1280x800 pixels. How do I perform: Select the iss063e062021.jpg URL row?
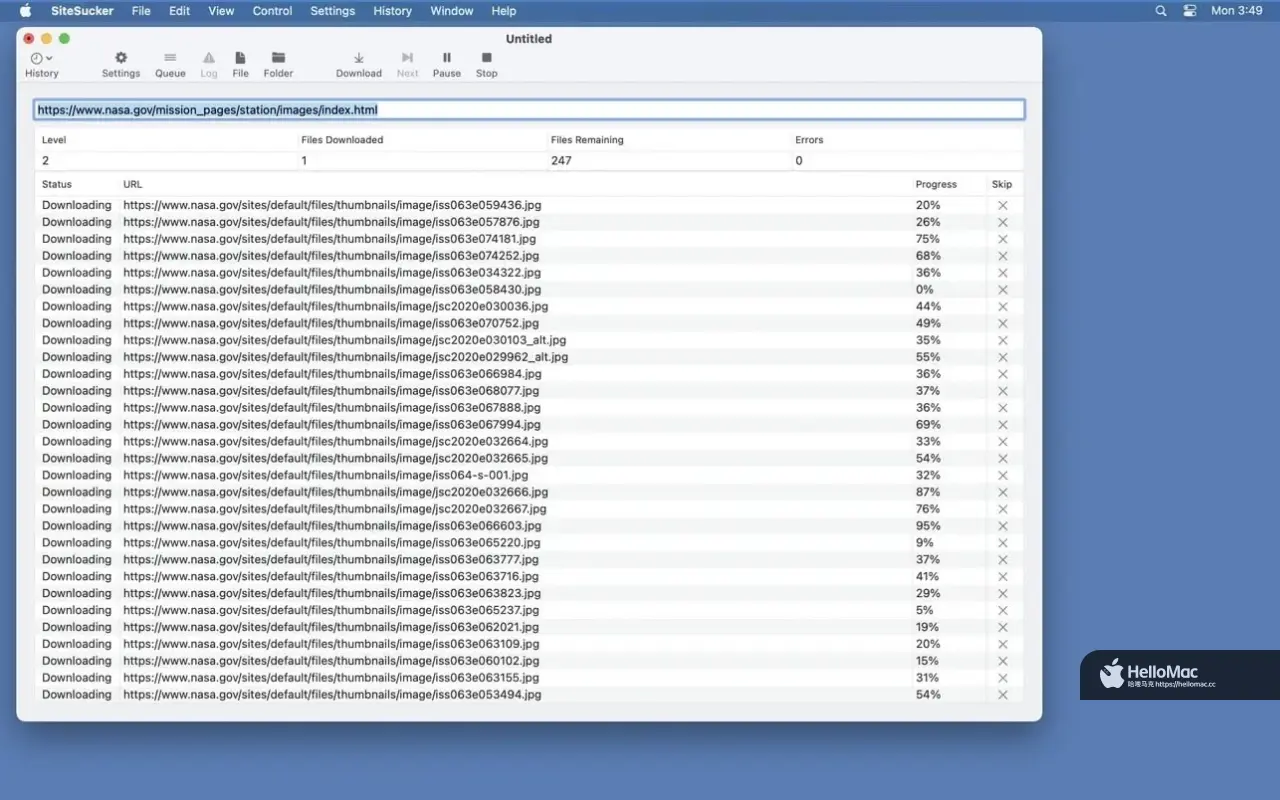click(x=529, y=627)
